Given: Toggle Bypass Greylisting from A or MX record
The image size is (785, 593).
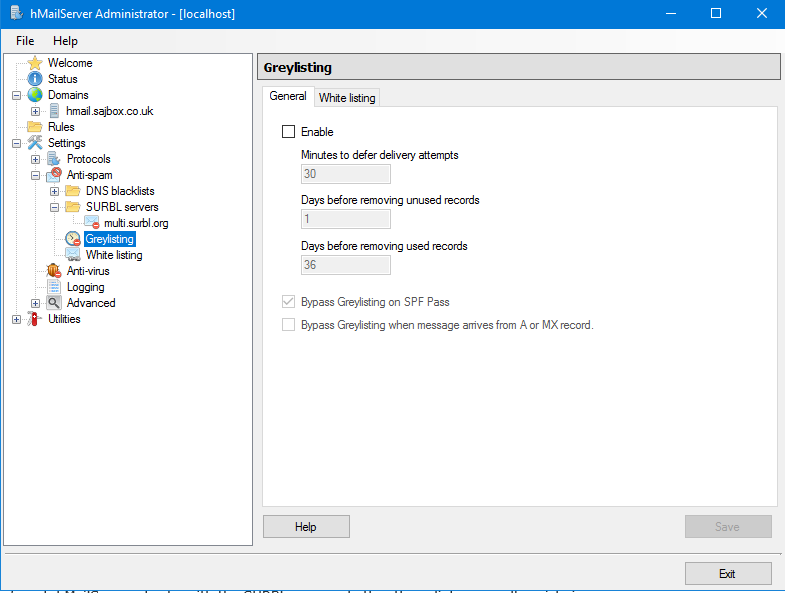Looking at the screenshot, I should (x=288, y=325).
